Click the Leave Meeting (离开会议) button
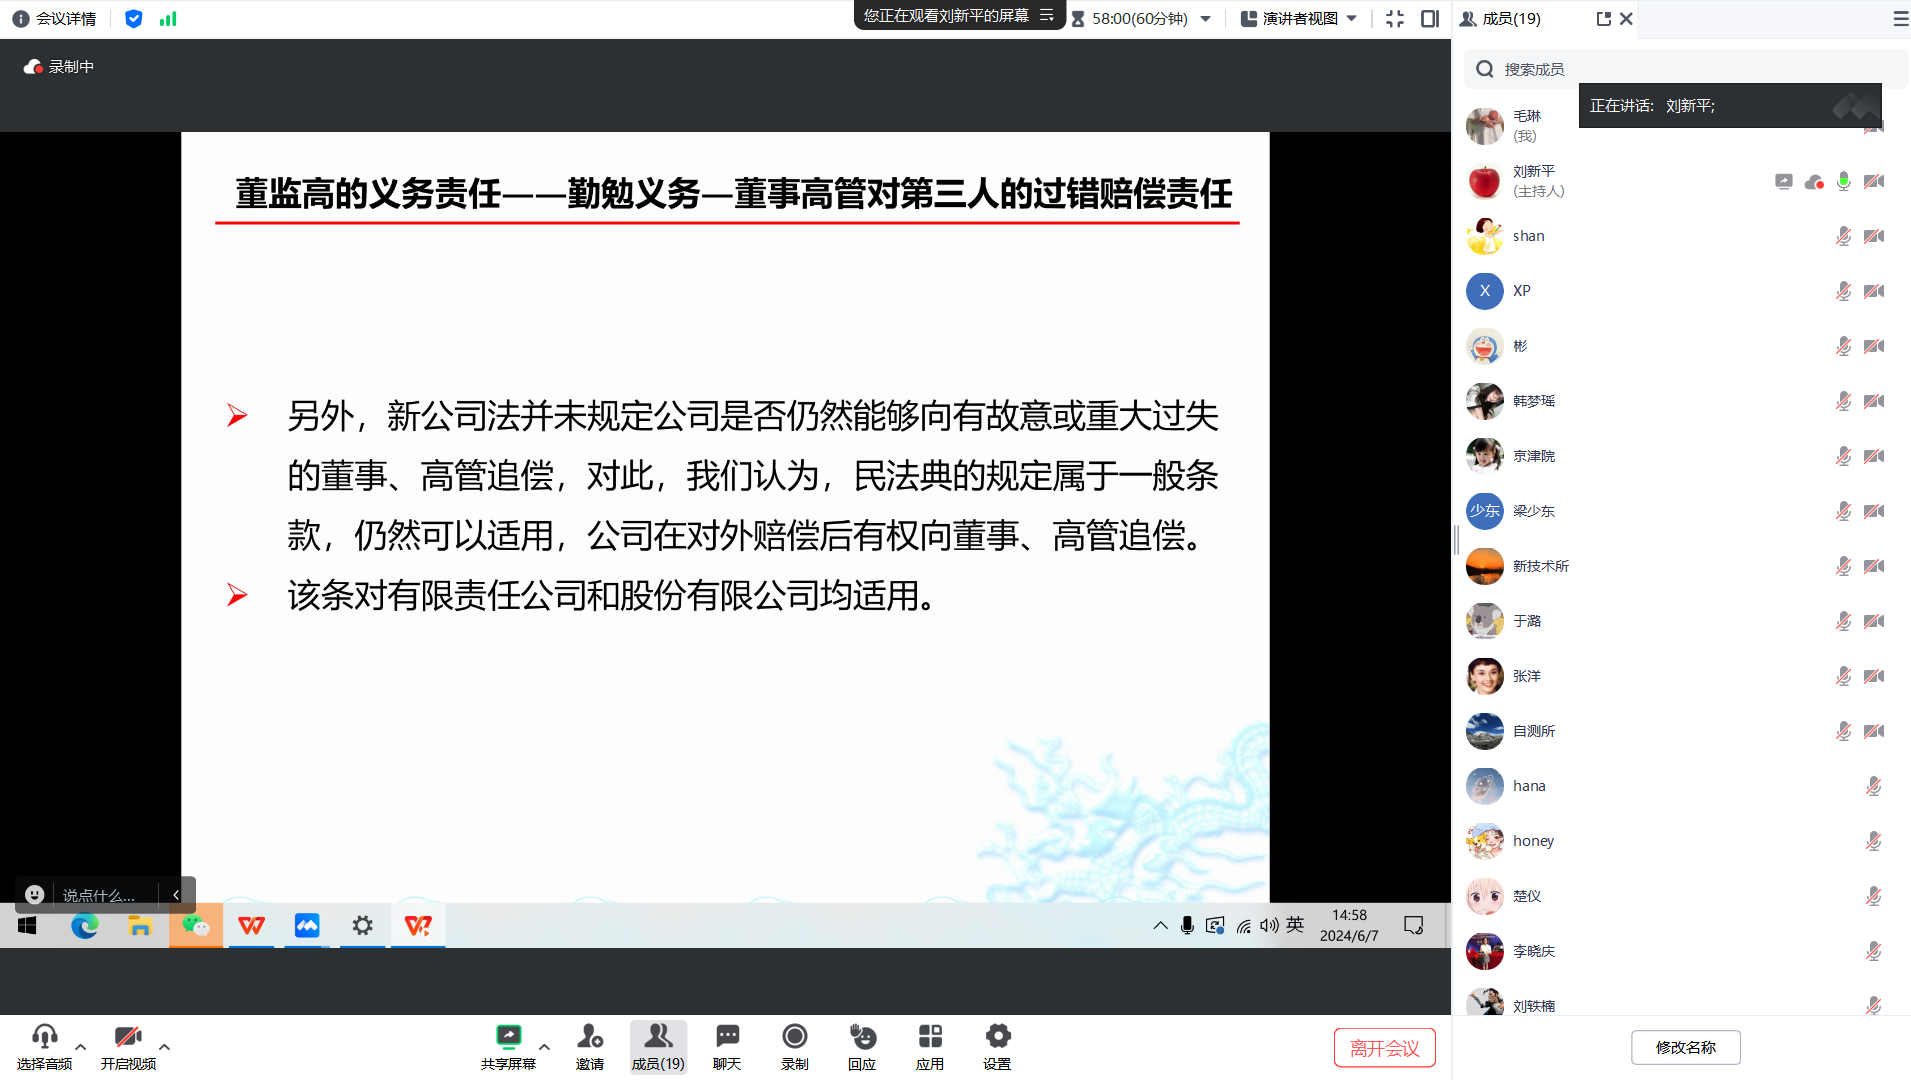Image resolution: width=1911 pixels, height=1080 pixels. coord(1384,1048)
